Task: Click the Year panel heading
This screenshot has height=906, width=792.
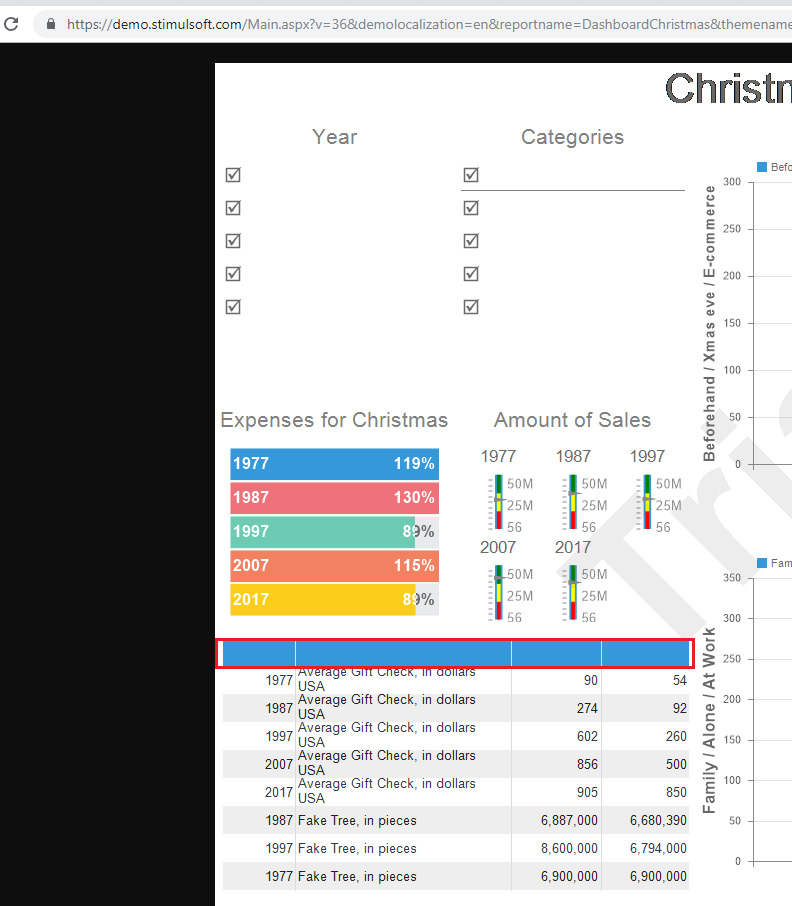Action: (334, 137)
